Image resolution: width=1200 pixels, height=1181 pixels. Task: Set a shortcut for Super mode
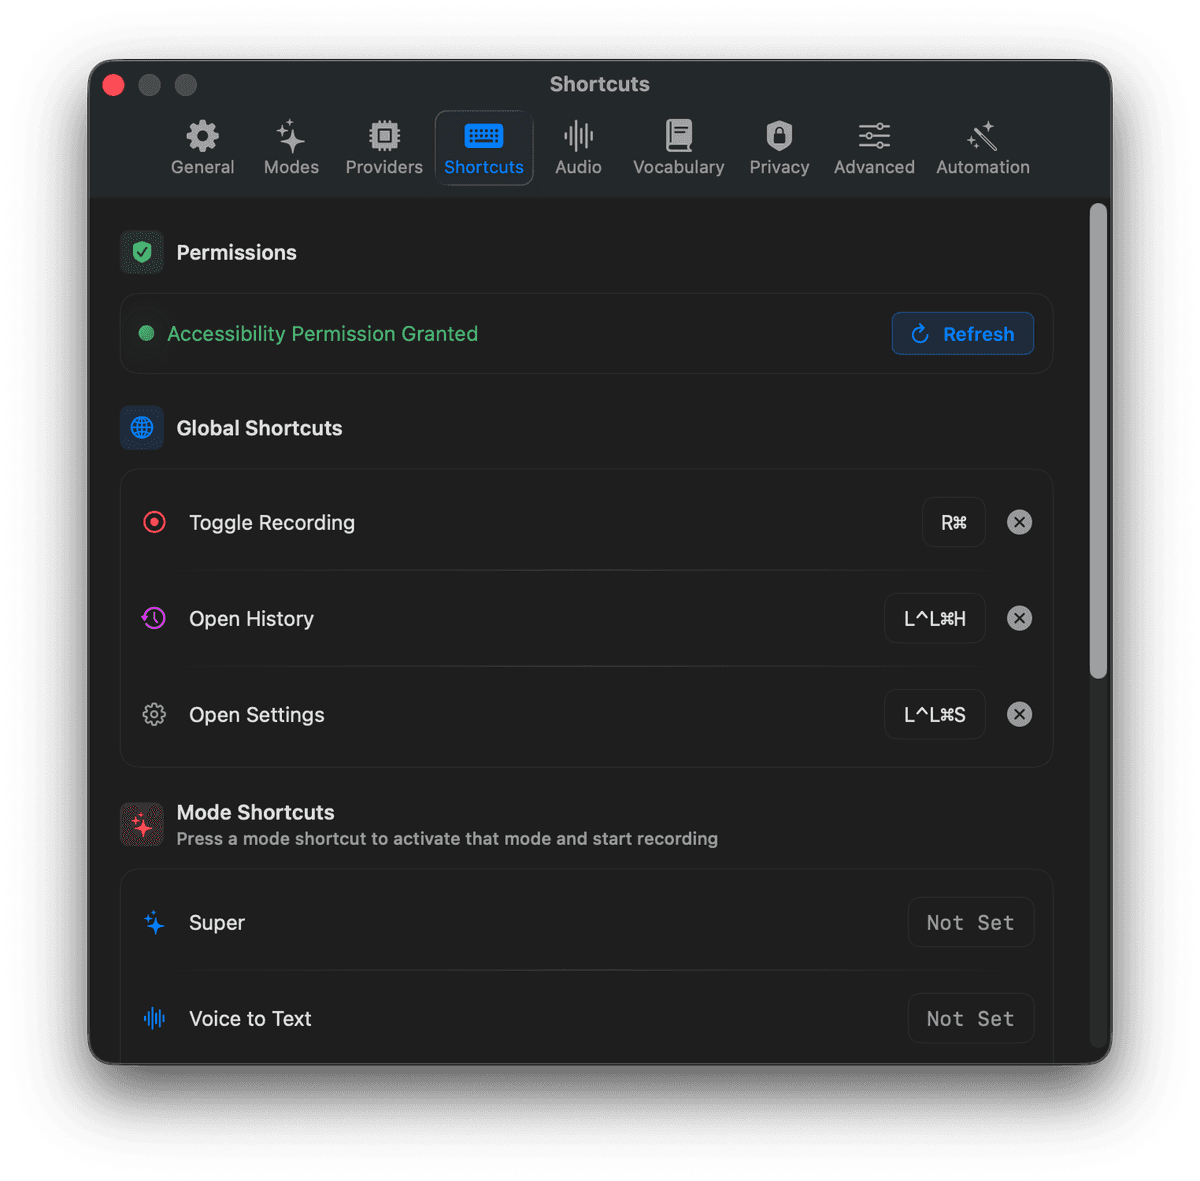pos(970,922)
